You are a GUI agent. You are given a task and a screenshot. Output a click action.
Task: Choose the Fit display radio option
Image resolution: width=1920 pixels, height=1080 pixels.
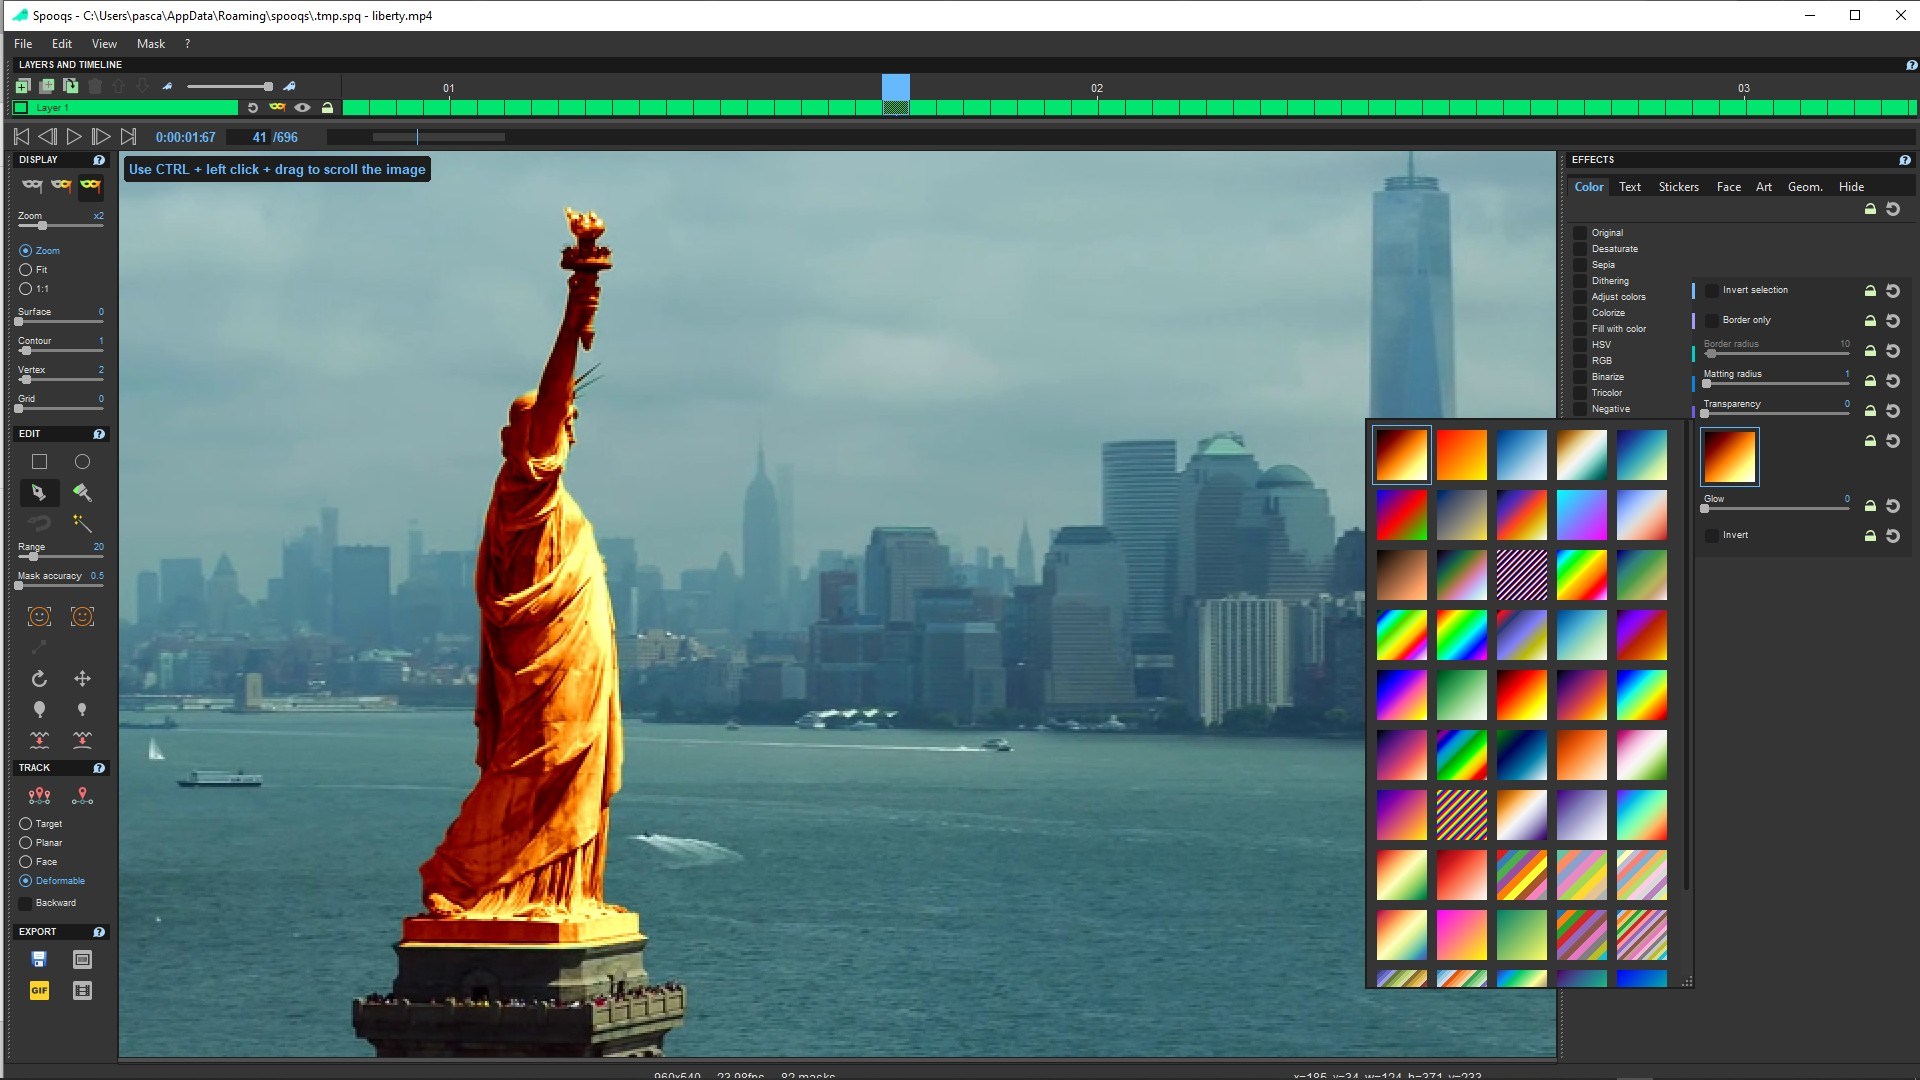[26, 270]
